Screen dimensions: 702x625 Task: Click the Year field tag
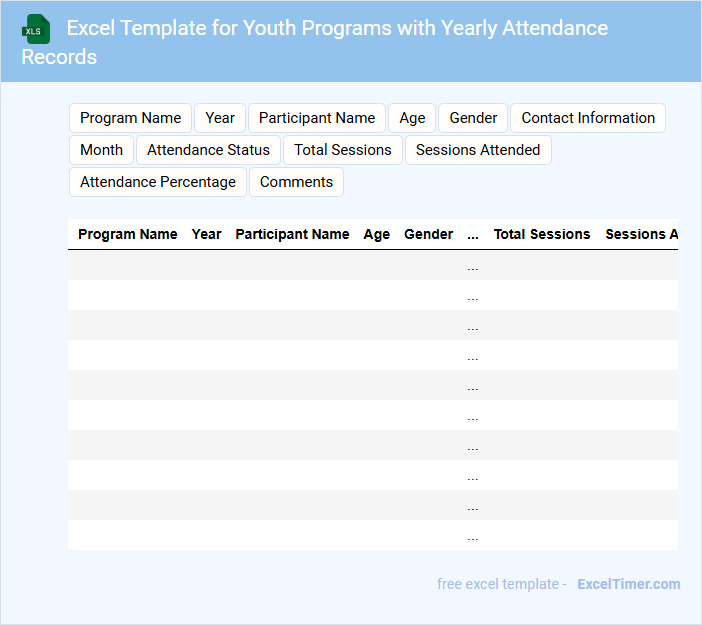coord(220,118)
